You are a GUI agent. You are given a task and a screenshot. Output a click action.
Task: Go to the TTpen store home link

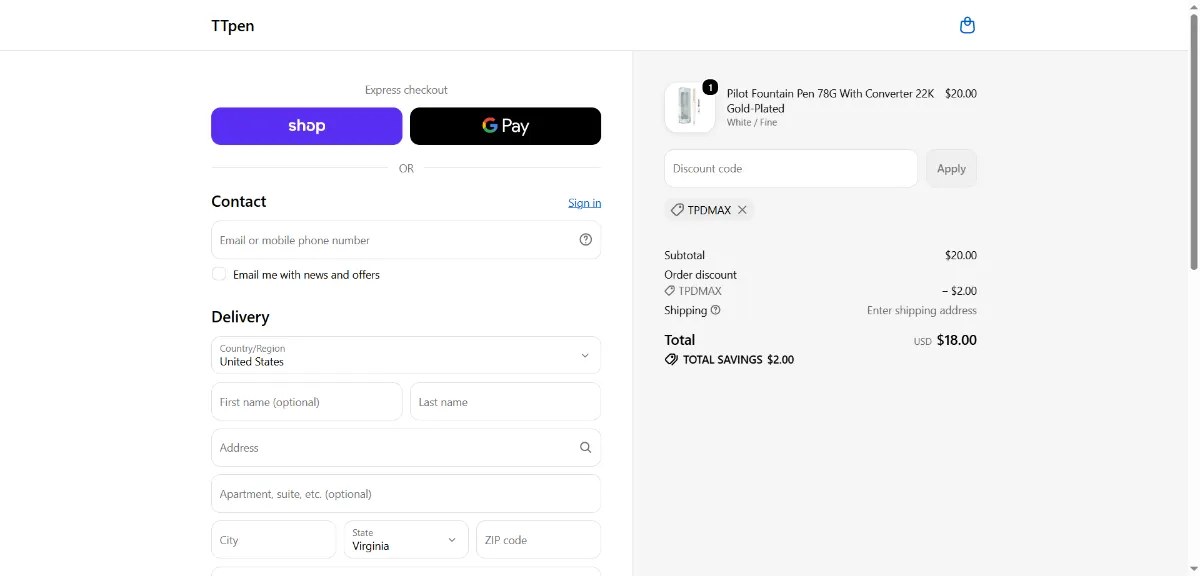click(x=233, y=26)
